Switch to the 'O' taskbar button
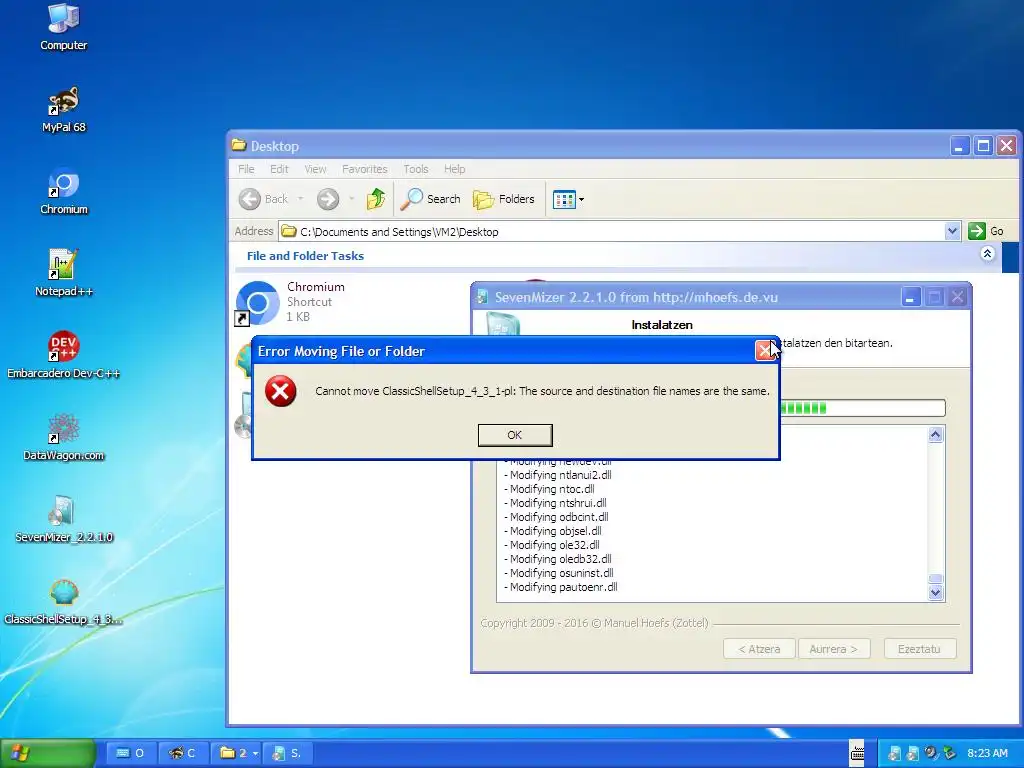 click(130, 753)
